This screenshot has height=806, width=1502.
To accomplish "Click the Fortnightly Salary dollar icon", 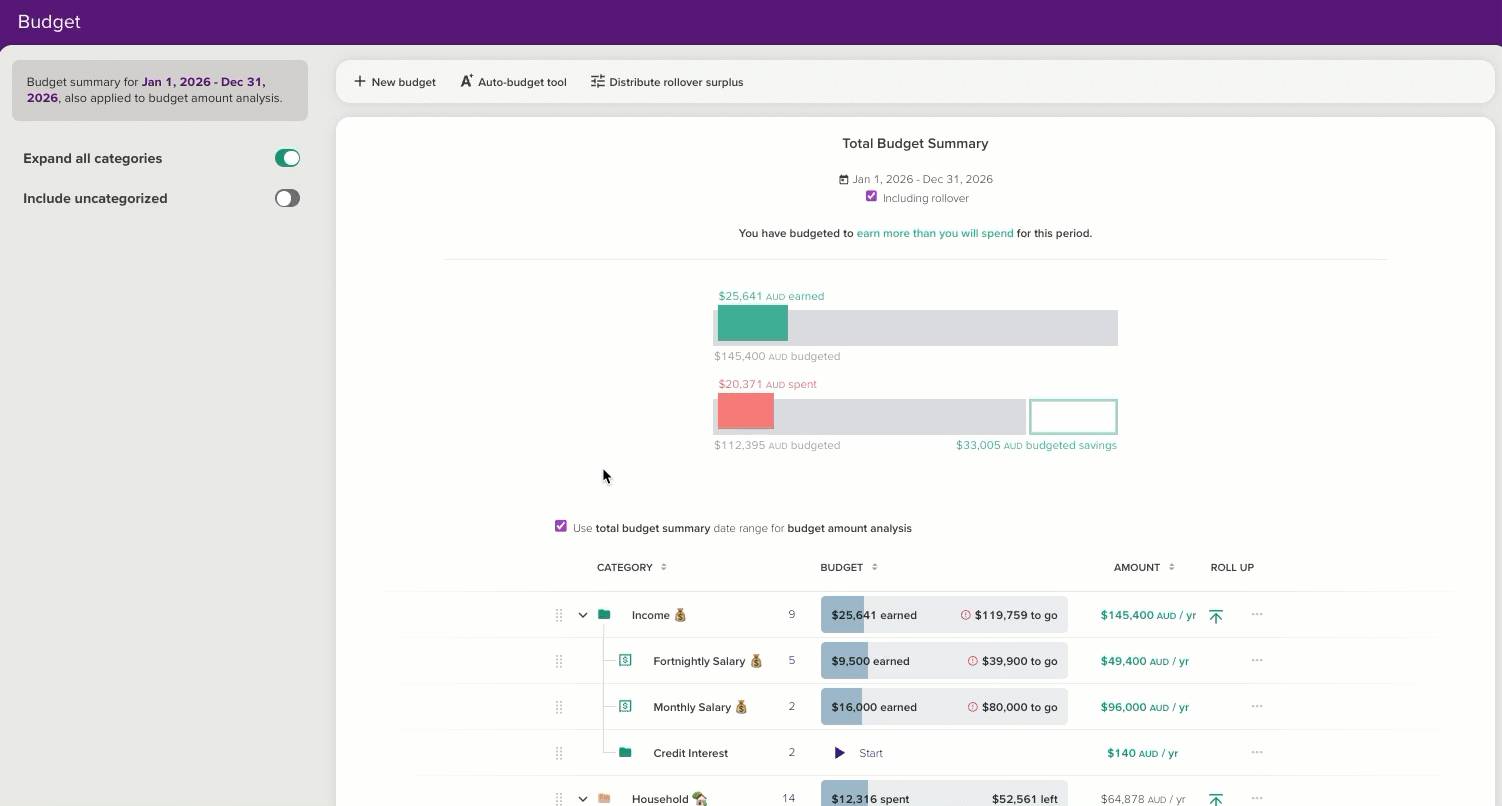I will (x=625, y=660).
